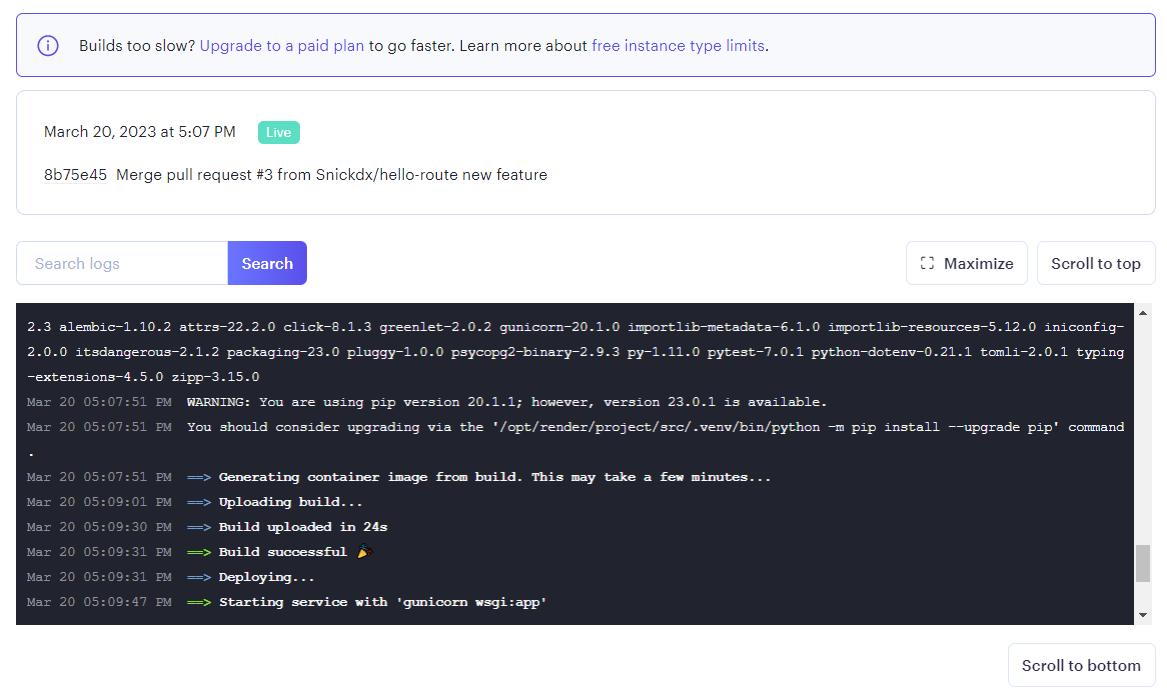Click the Maximize expand icon
1167x699 pixels.
[x=925, y=262]
